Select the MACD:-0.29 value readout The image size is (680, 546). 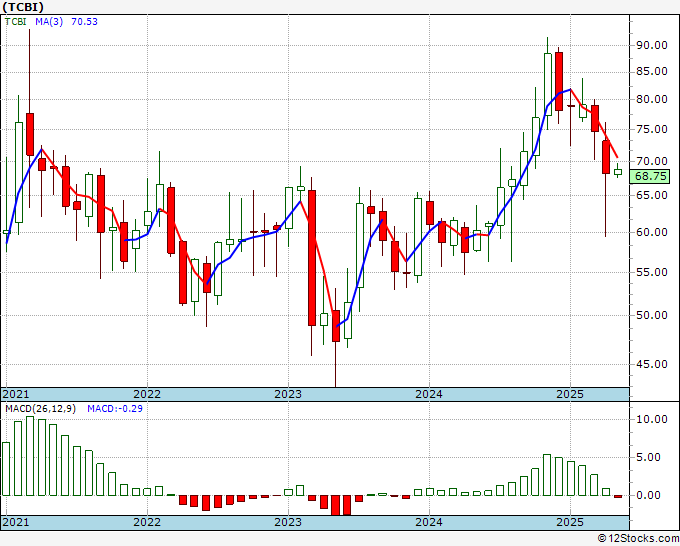pyautogui.click(x=115, y=409)
